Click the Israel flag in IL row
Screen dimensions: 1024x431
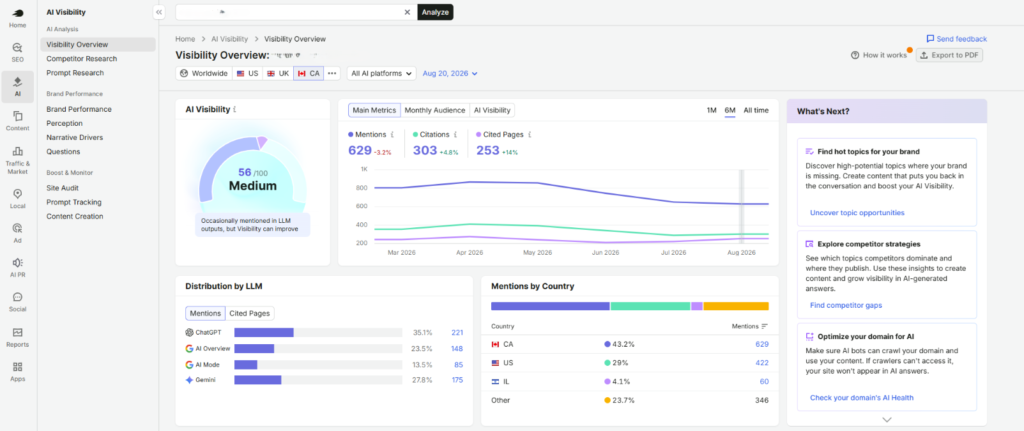pyautogui.click(x=495, y=381)
